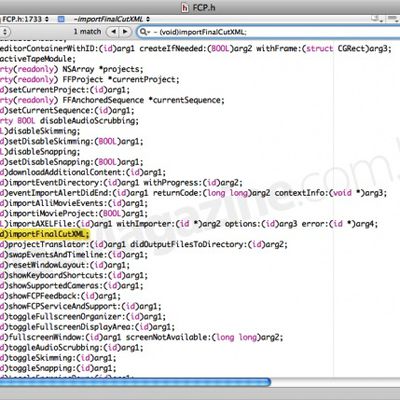Click 'NSArray *projects;' property line

72,69
